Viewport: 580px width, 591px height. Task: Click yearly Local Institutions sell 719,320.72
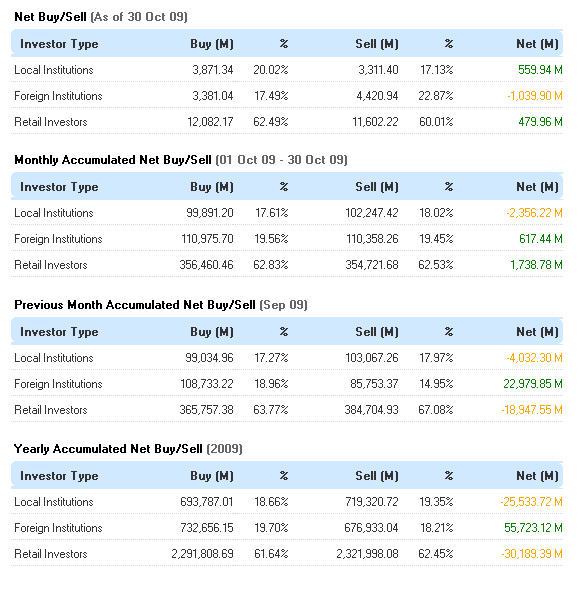point(372,502)
